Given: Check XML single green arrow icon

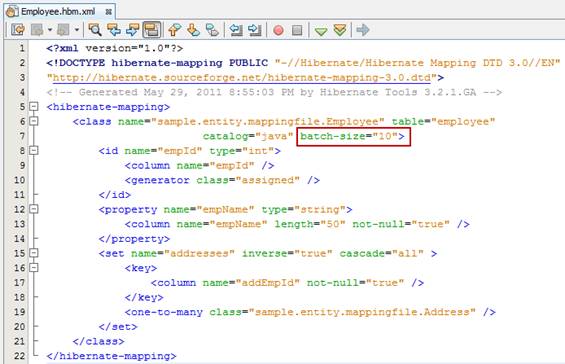Looking at the screenshot, I should coord(321,31).
